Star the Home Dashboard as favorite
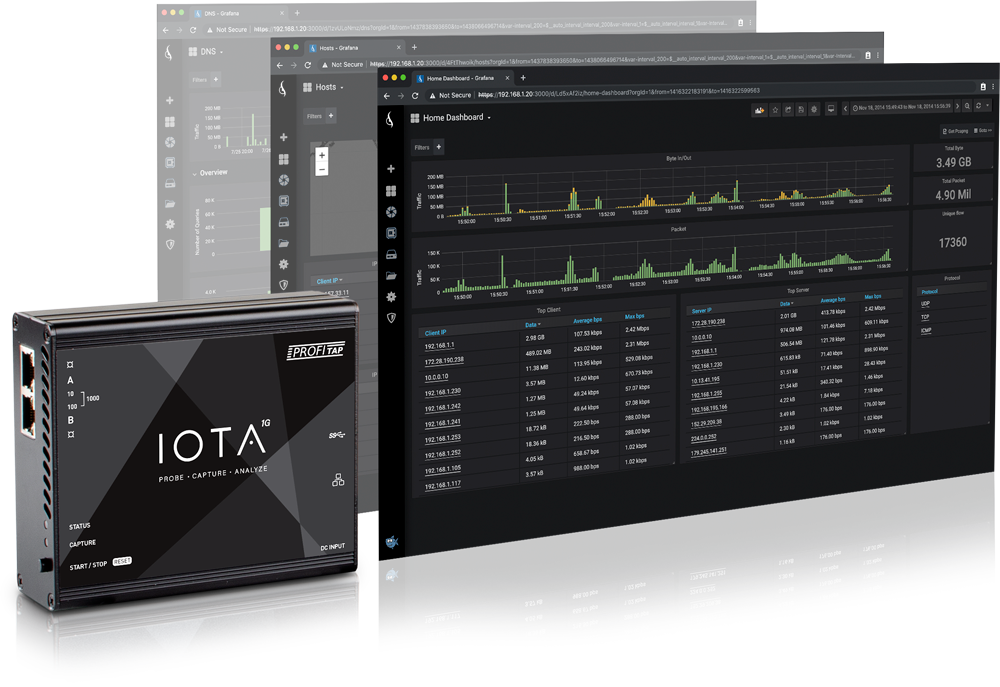Screen dimensions: 1000x687 tap(775, 110)
